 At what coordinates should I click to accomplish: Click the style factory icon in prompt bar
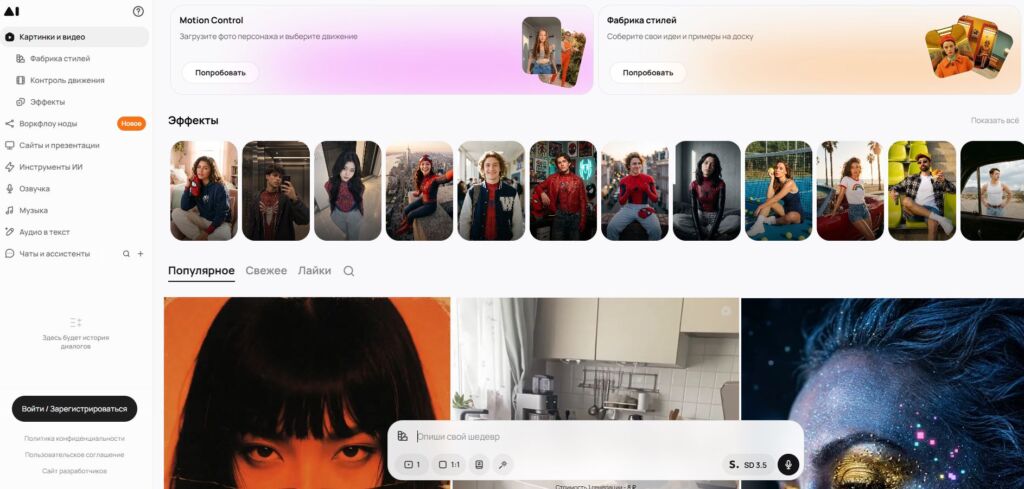pos(402,436)
